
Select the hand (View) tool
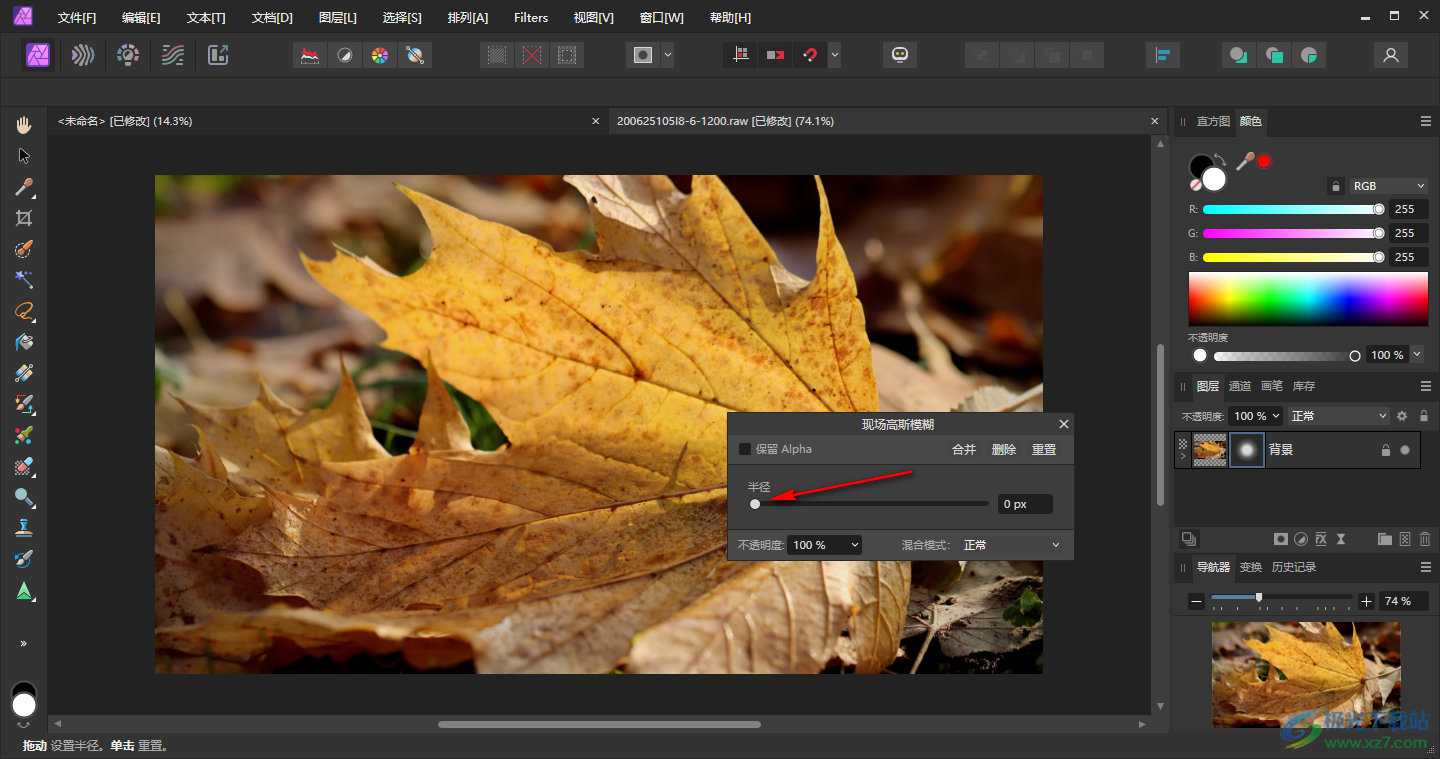(x=24, y=125)
